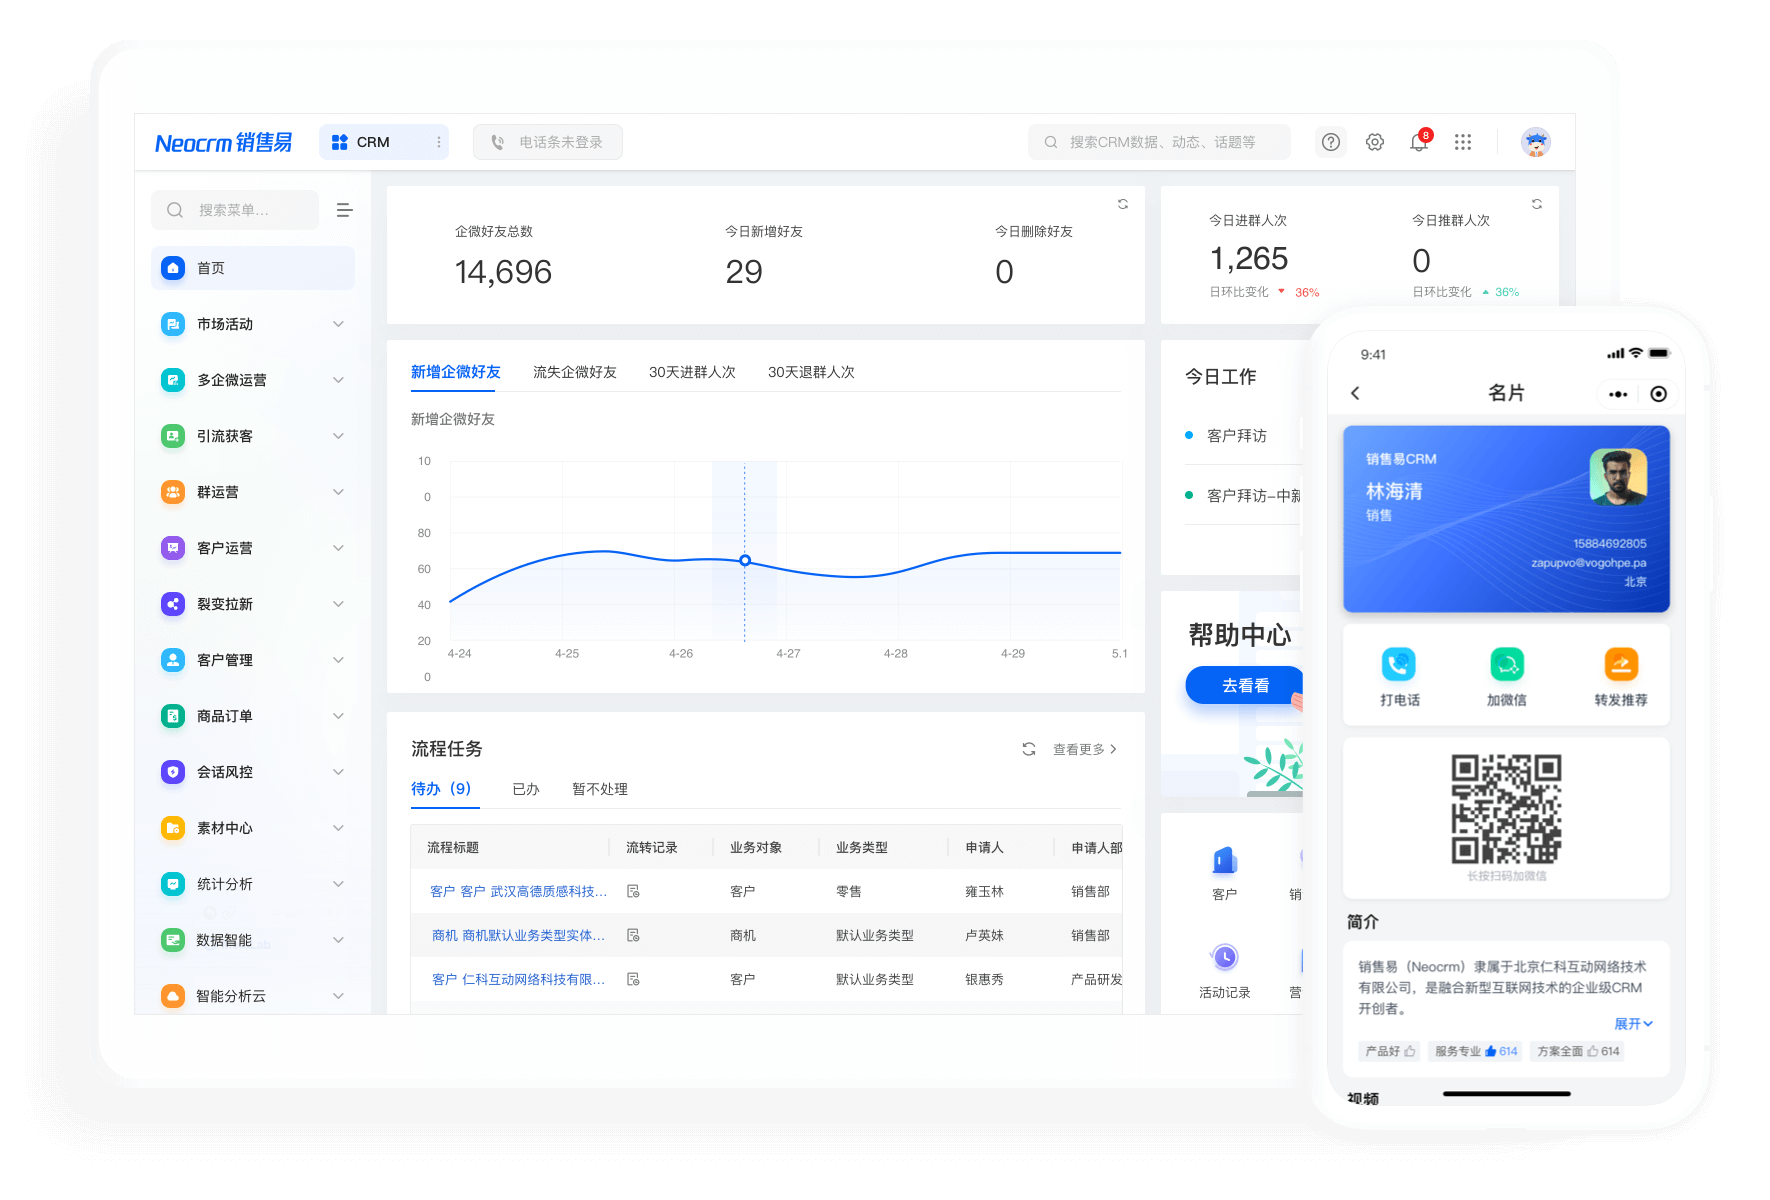The width and height of the screenshot is (1770, 1200).
Task: Focus the 搜索菜单 sidebar search field
Action: pyautogui.click(x=235, y=210)
